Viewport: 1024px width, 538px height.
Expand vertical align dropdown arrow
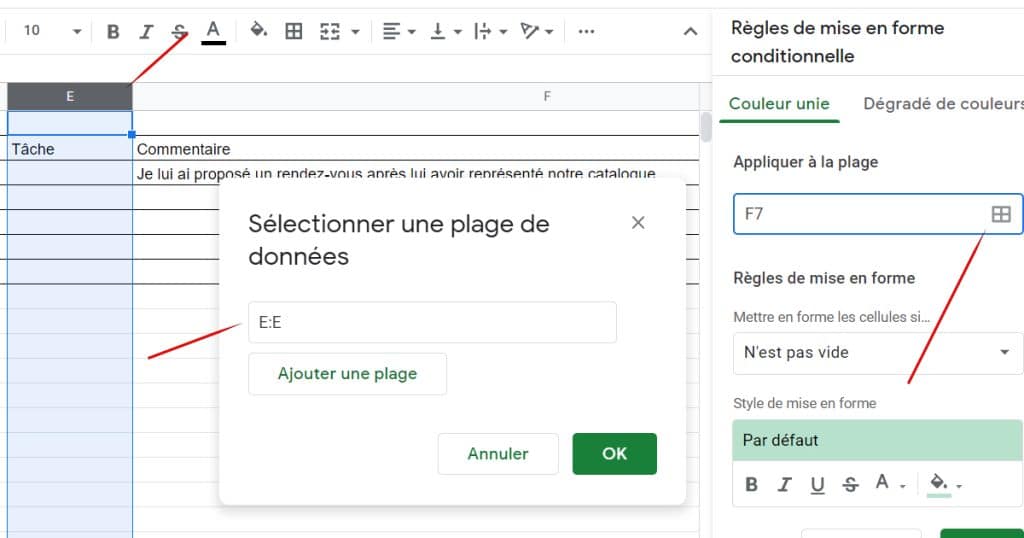pos(457,31)
